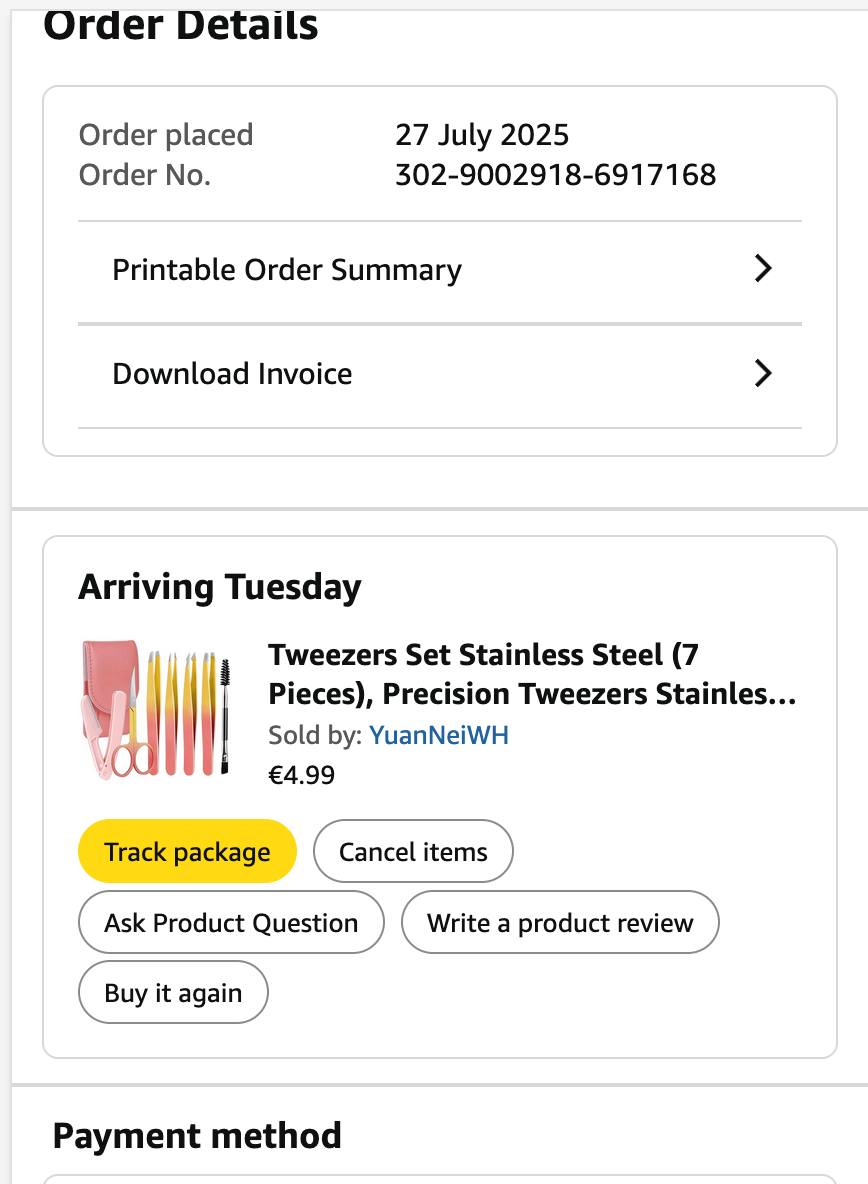Screen dimensions: 868x1184
Task: Open Write a product review
Action: pyautogui.click(x=560, y=922)
